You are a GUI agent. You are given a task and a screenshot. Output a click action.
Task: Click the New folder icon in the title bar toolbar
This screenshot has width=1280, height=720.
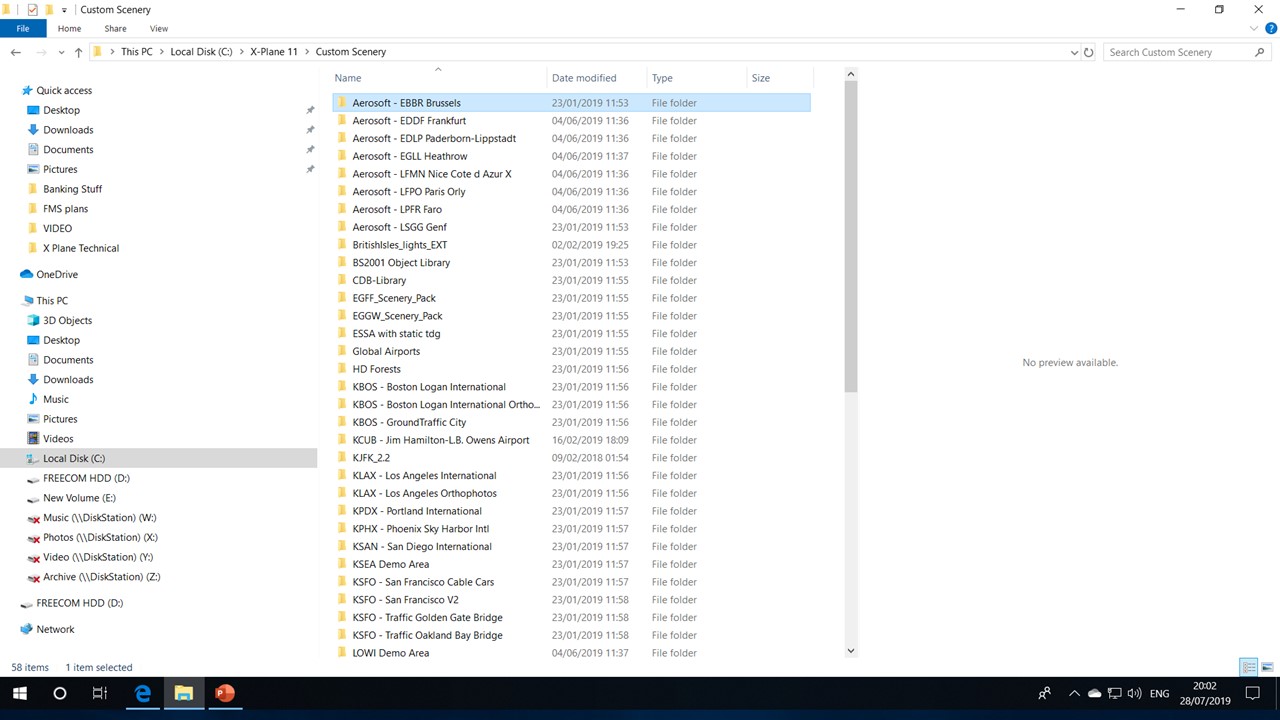pyautogui.click(x=49, y=10)
